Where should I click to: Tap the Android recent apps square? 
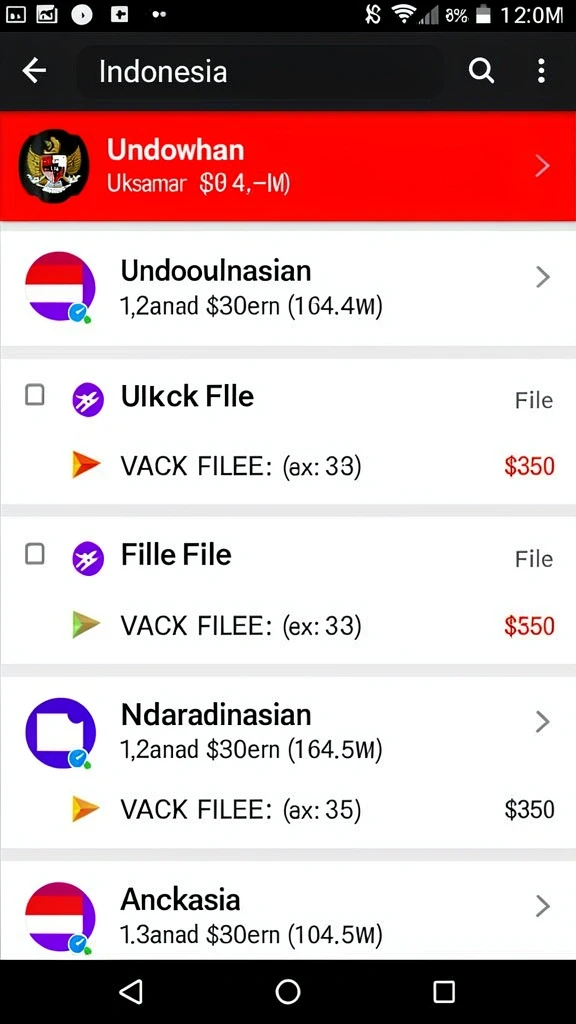click(x=444, y=991)
